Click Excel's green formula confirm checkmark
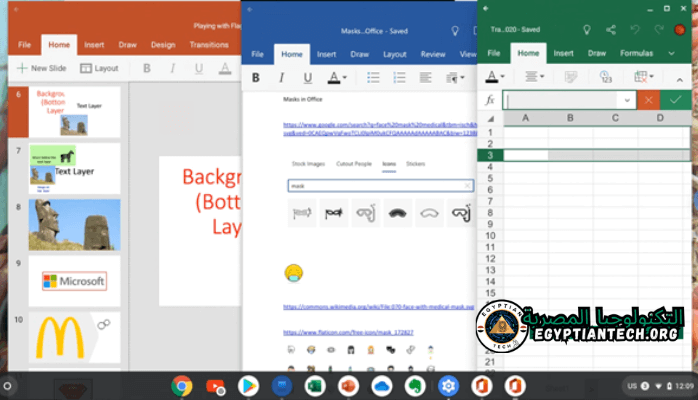The width and height of the screenshot is (698, 400). click(677, 100)
